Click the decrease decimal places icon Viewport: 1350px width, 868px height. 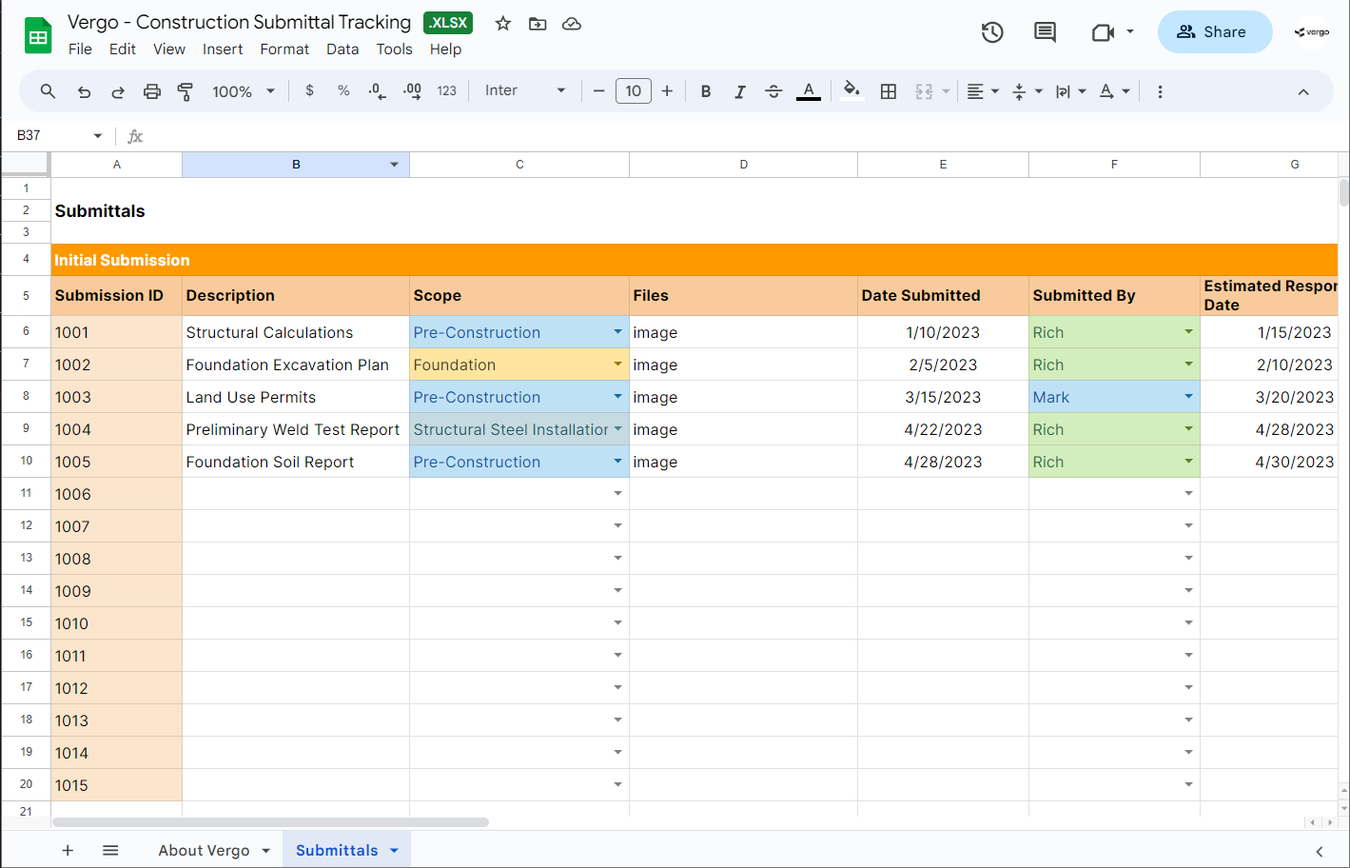[x=377, y=91]
